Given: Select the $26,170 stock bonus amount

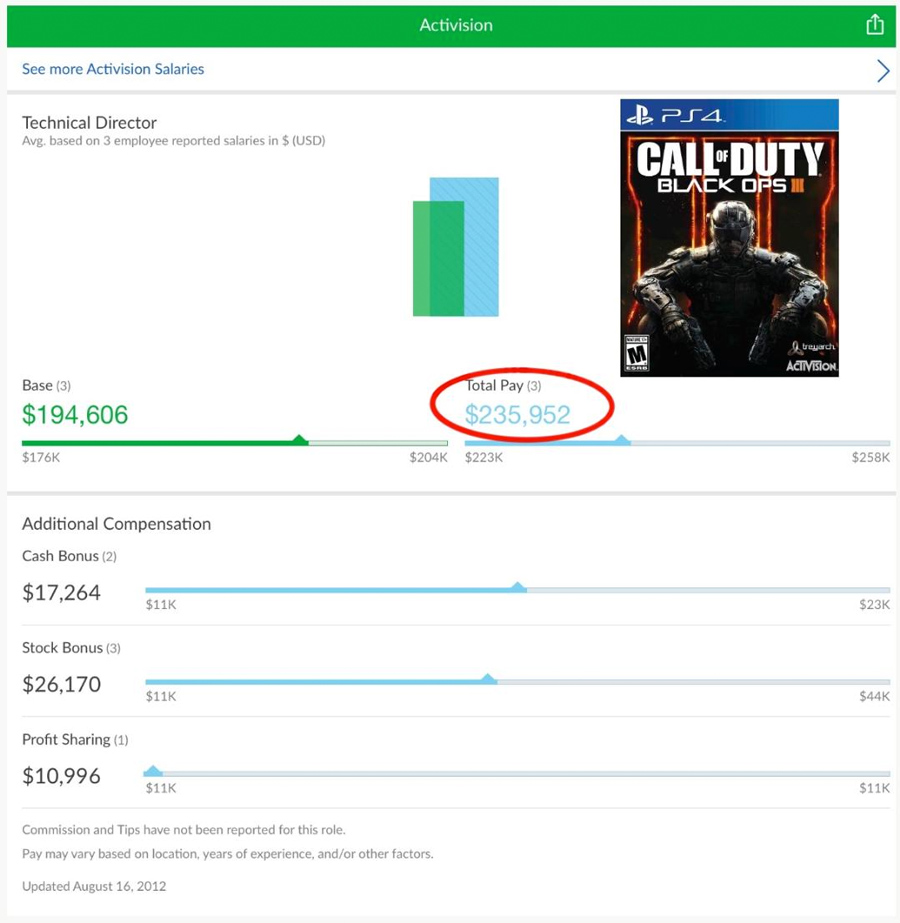Looking at the screenshot, I should click(x=61, y=684).
